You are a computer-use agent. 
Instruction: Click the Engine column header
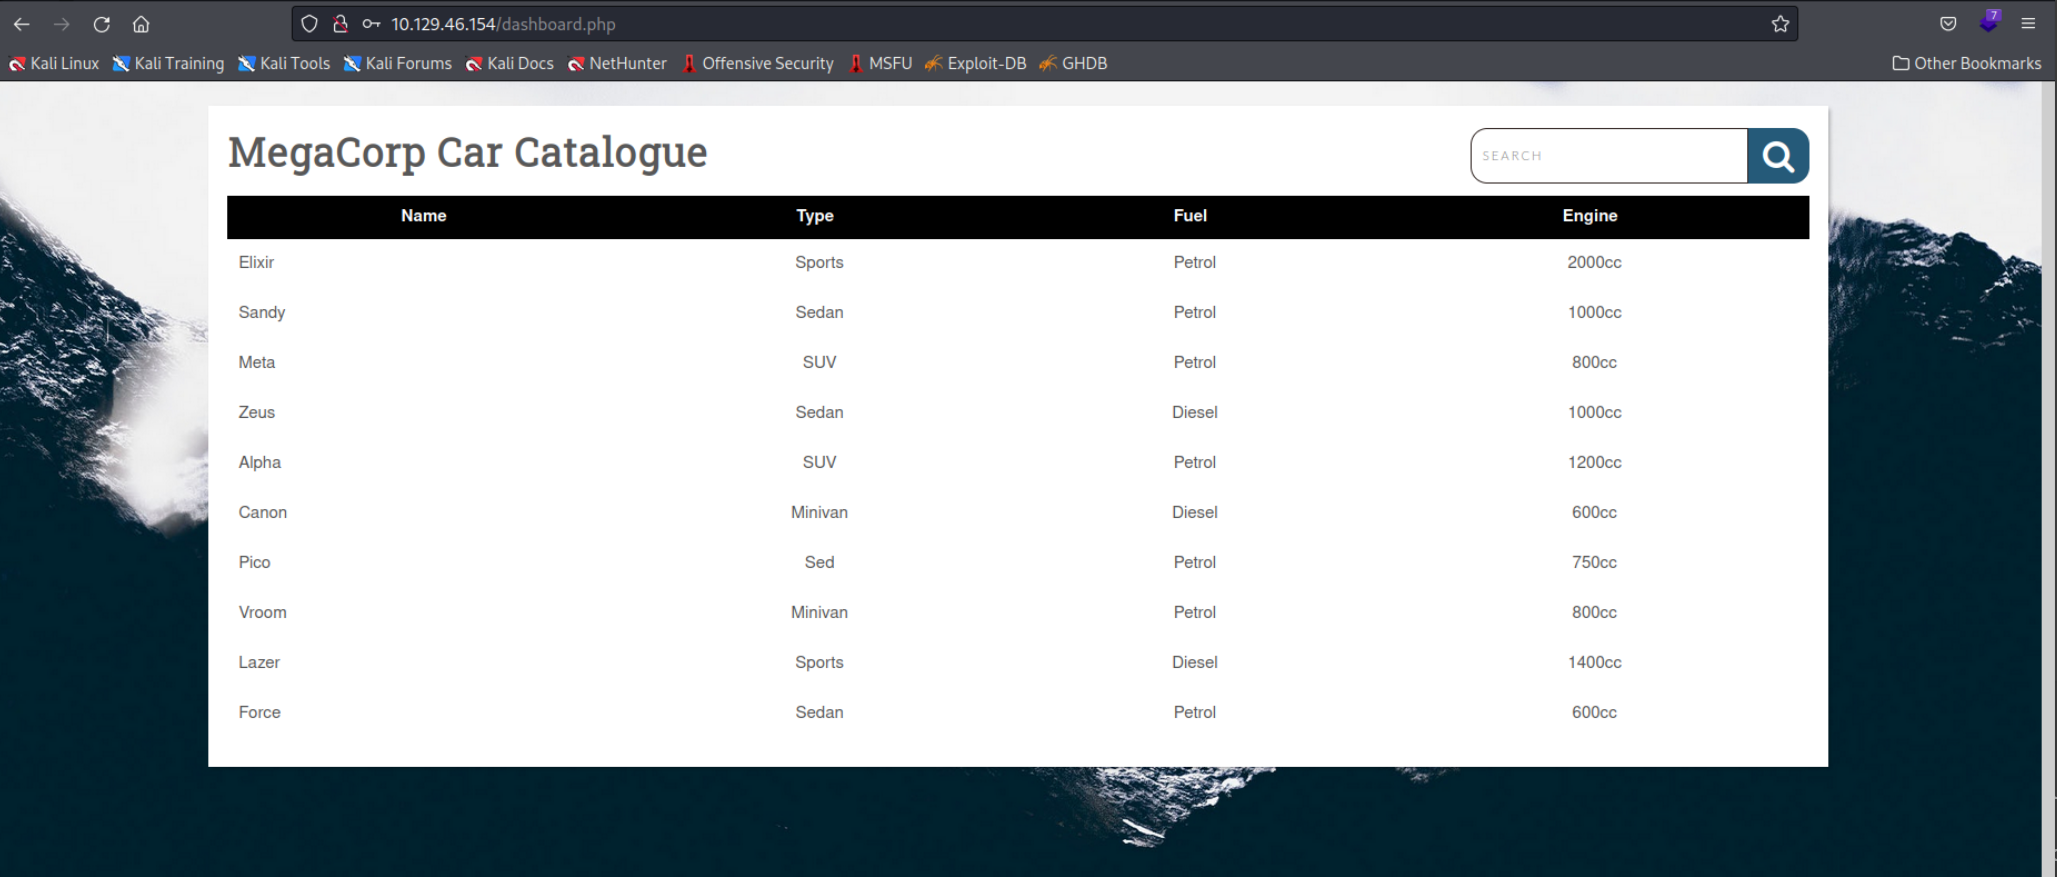(1590, 216)
